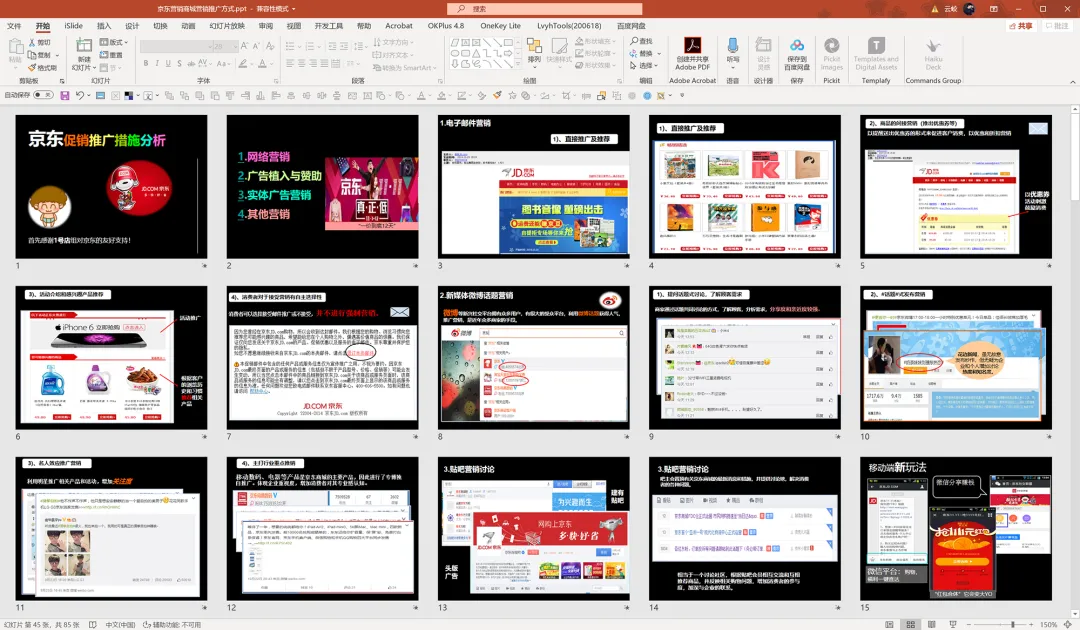Click Save to Baidu Netdisk (保存到百度网盘) icon

click(797, 45)
